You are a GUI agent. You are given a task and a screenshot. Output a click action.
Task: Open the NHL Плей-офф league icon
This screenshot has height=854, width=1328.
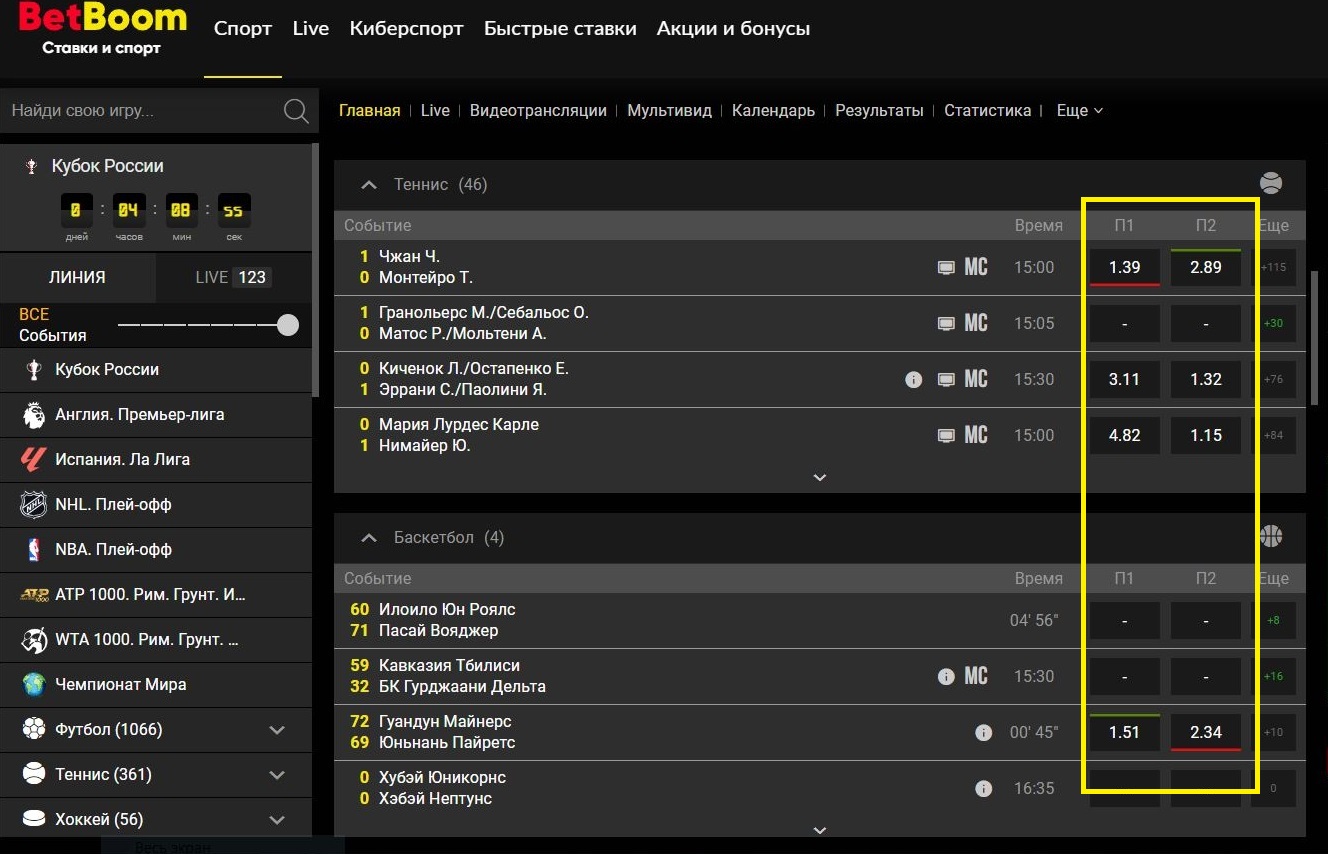(x=34, y=505)
